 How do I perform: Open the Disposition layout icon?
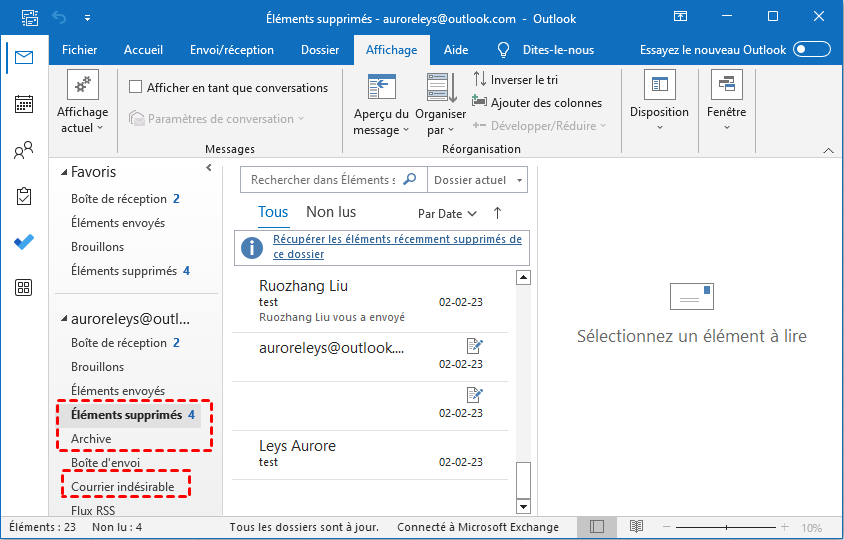[659, 85]
